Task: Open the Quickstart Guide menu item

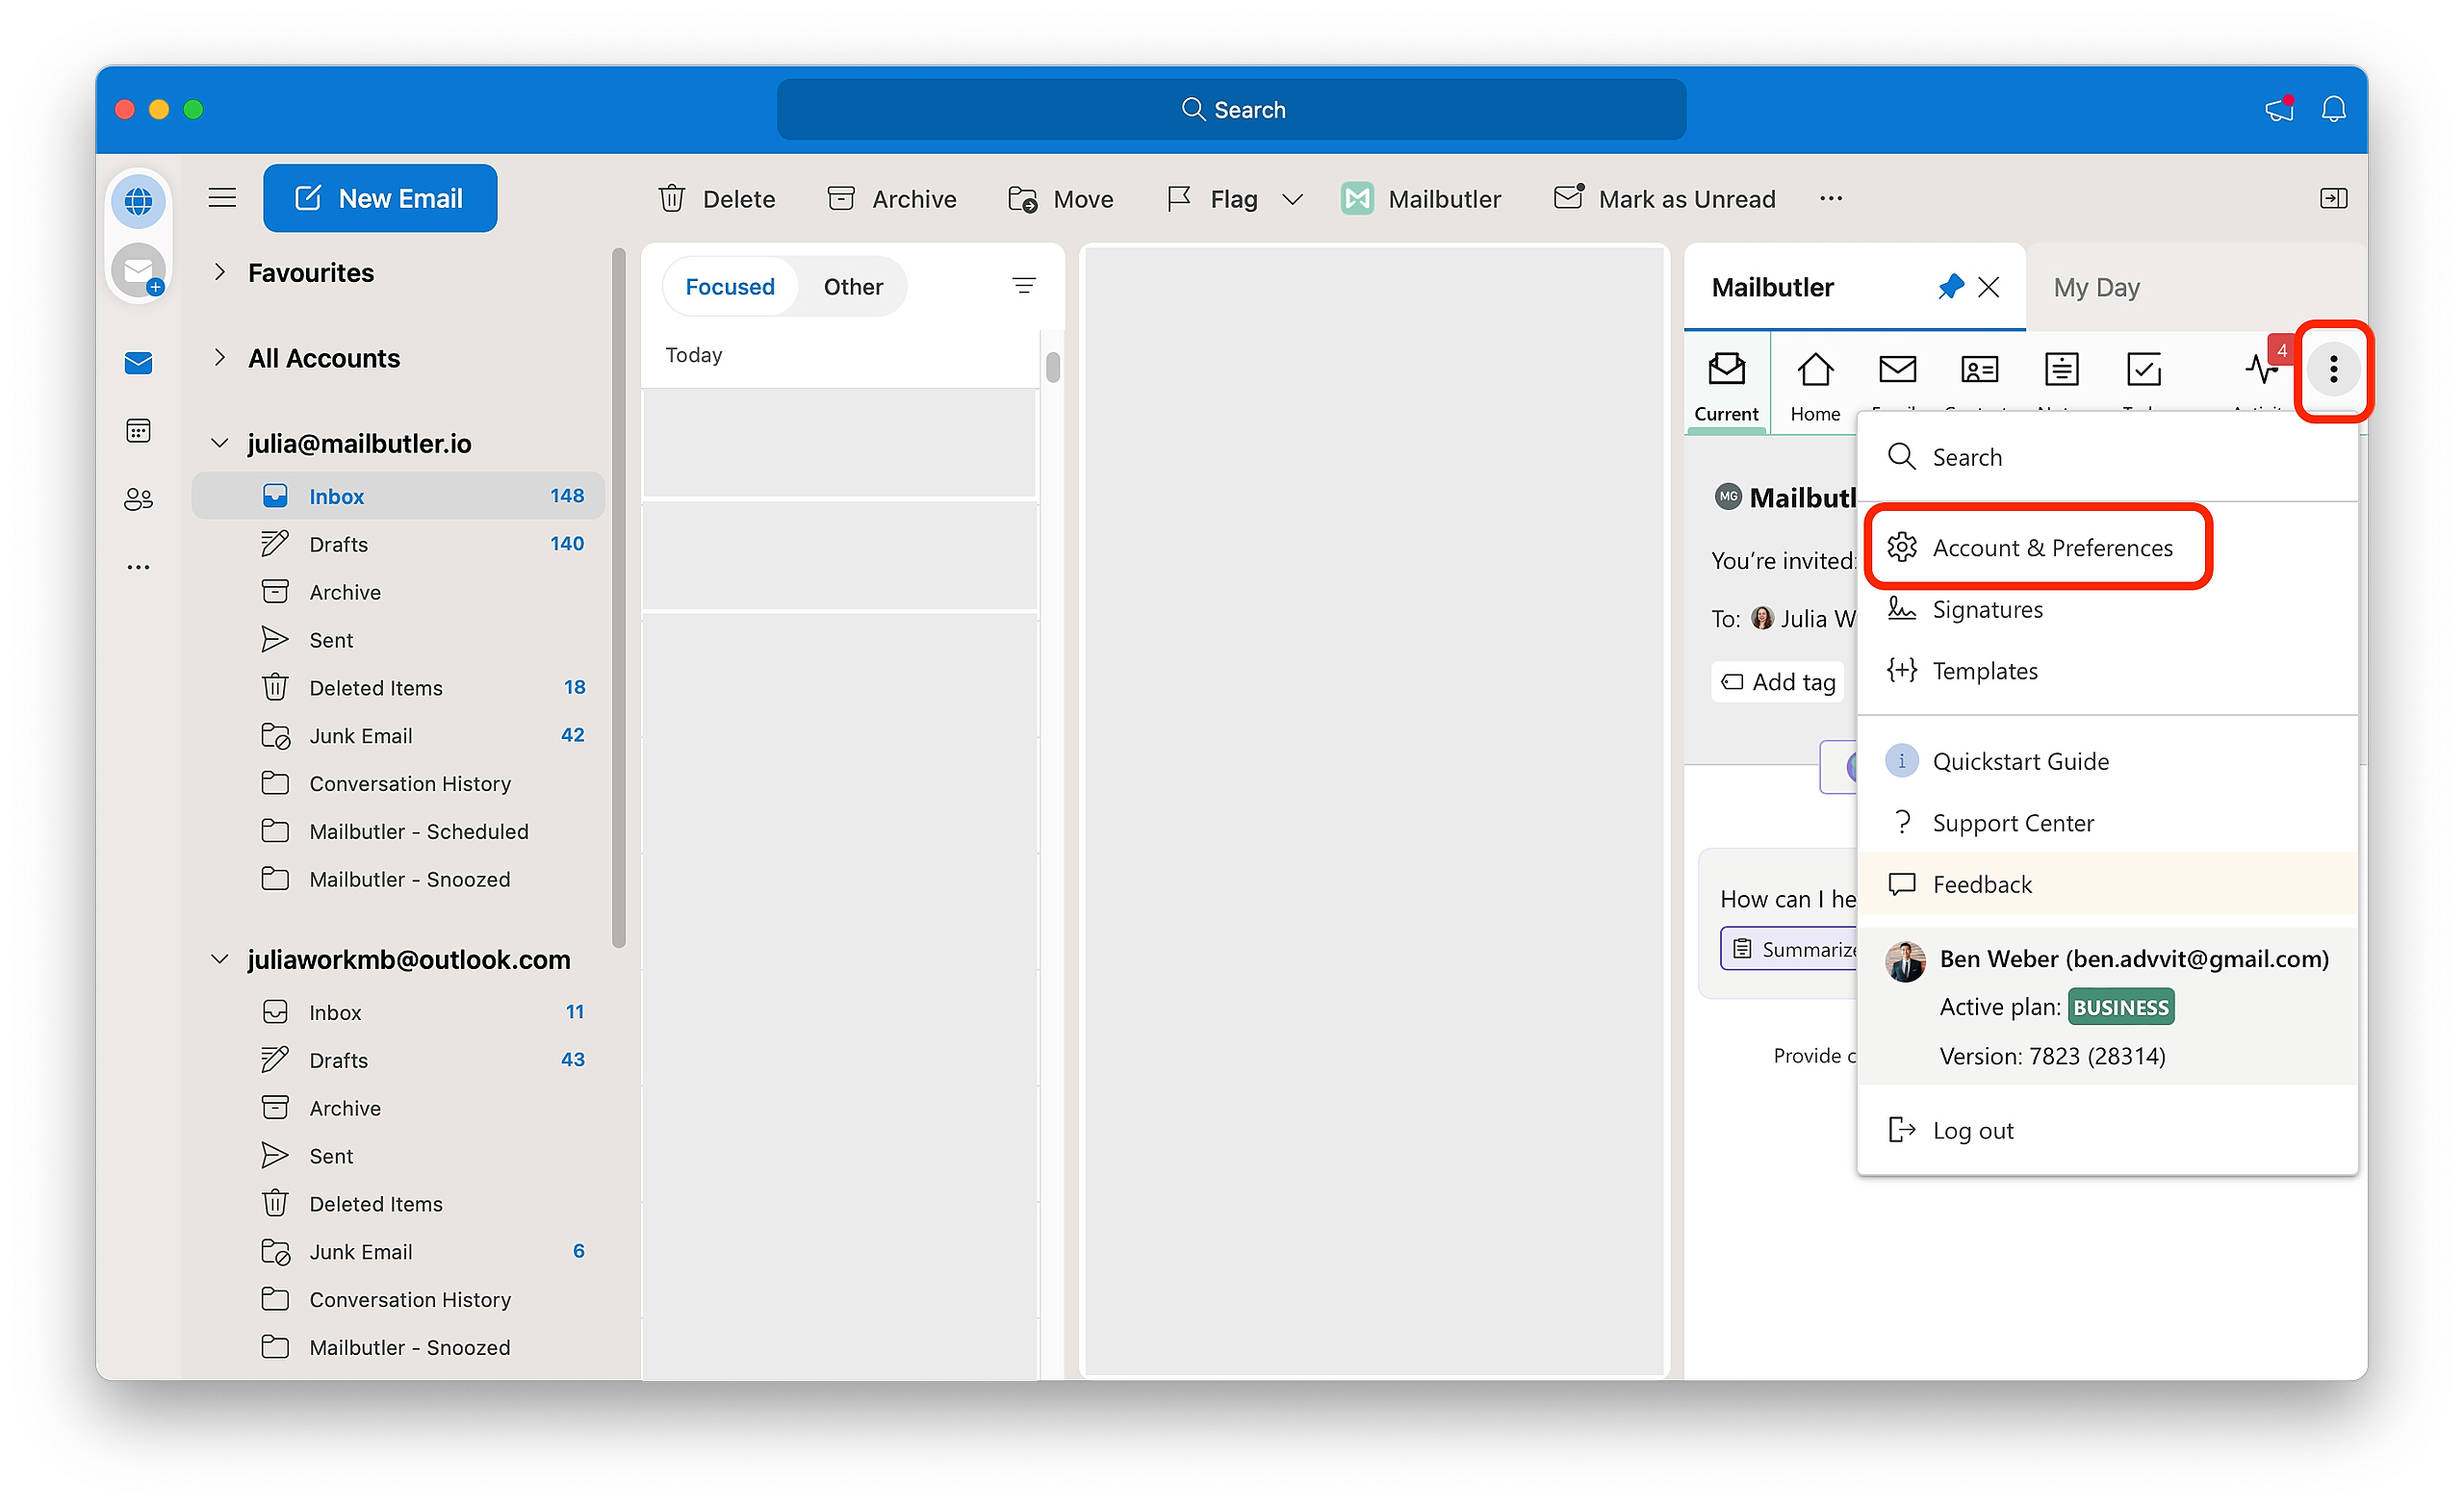Action: 2107,761
